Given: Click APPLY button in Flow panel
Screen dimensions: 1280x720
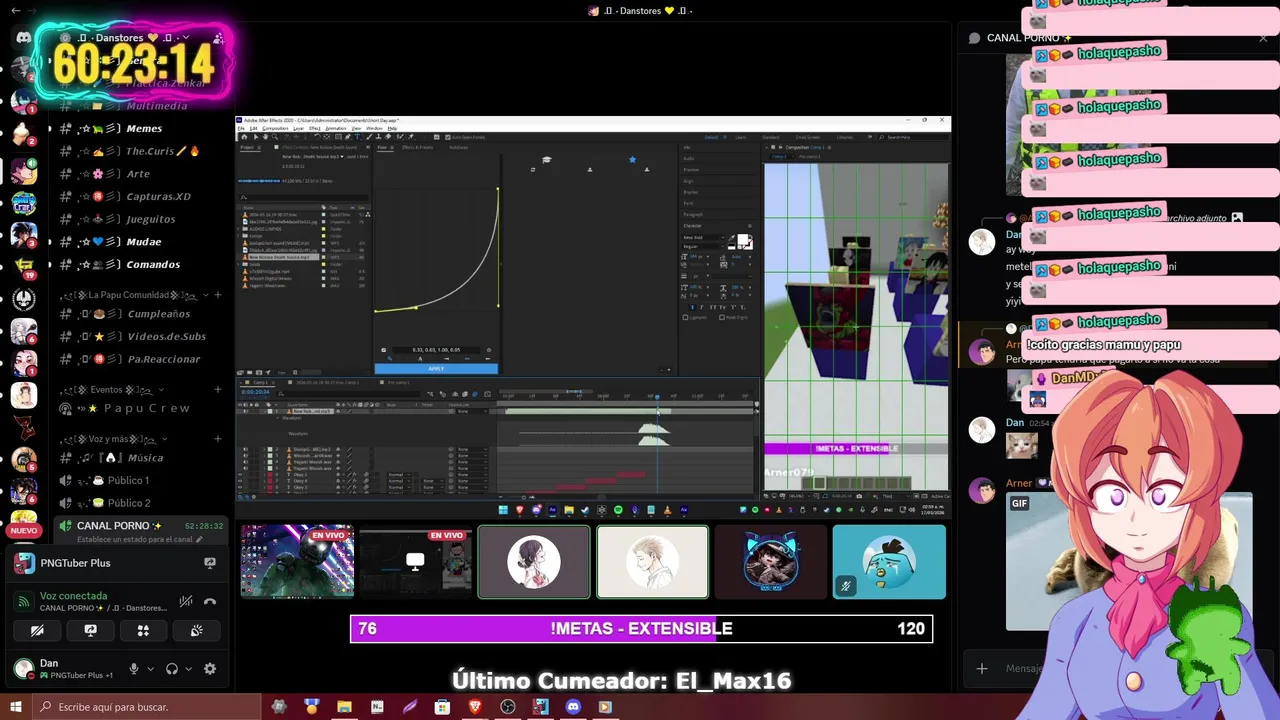Looking at the screenshot, I should 436,368.
